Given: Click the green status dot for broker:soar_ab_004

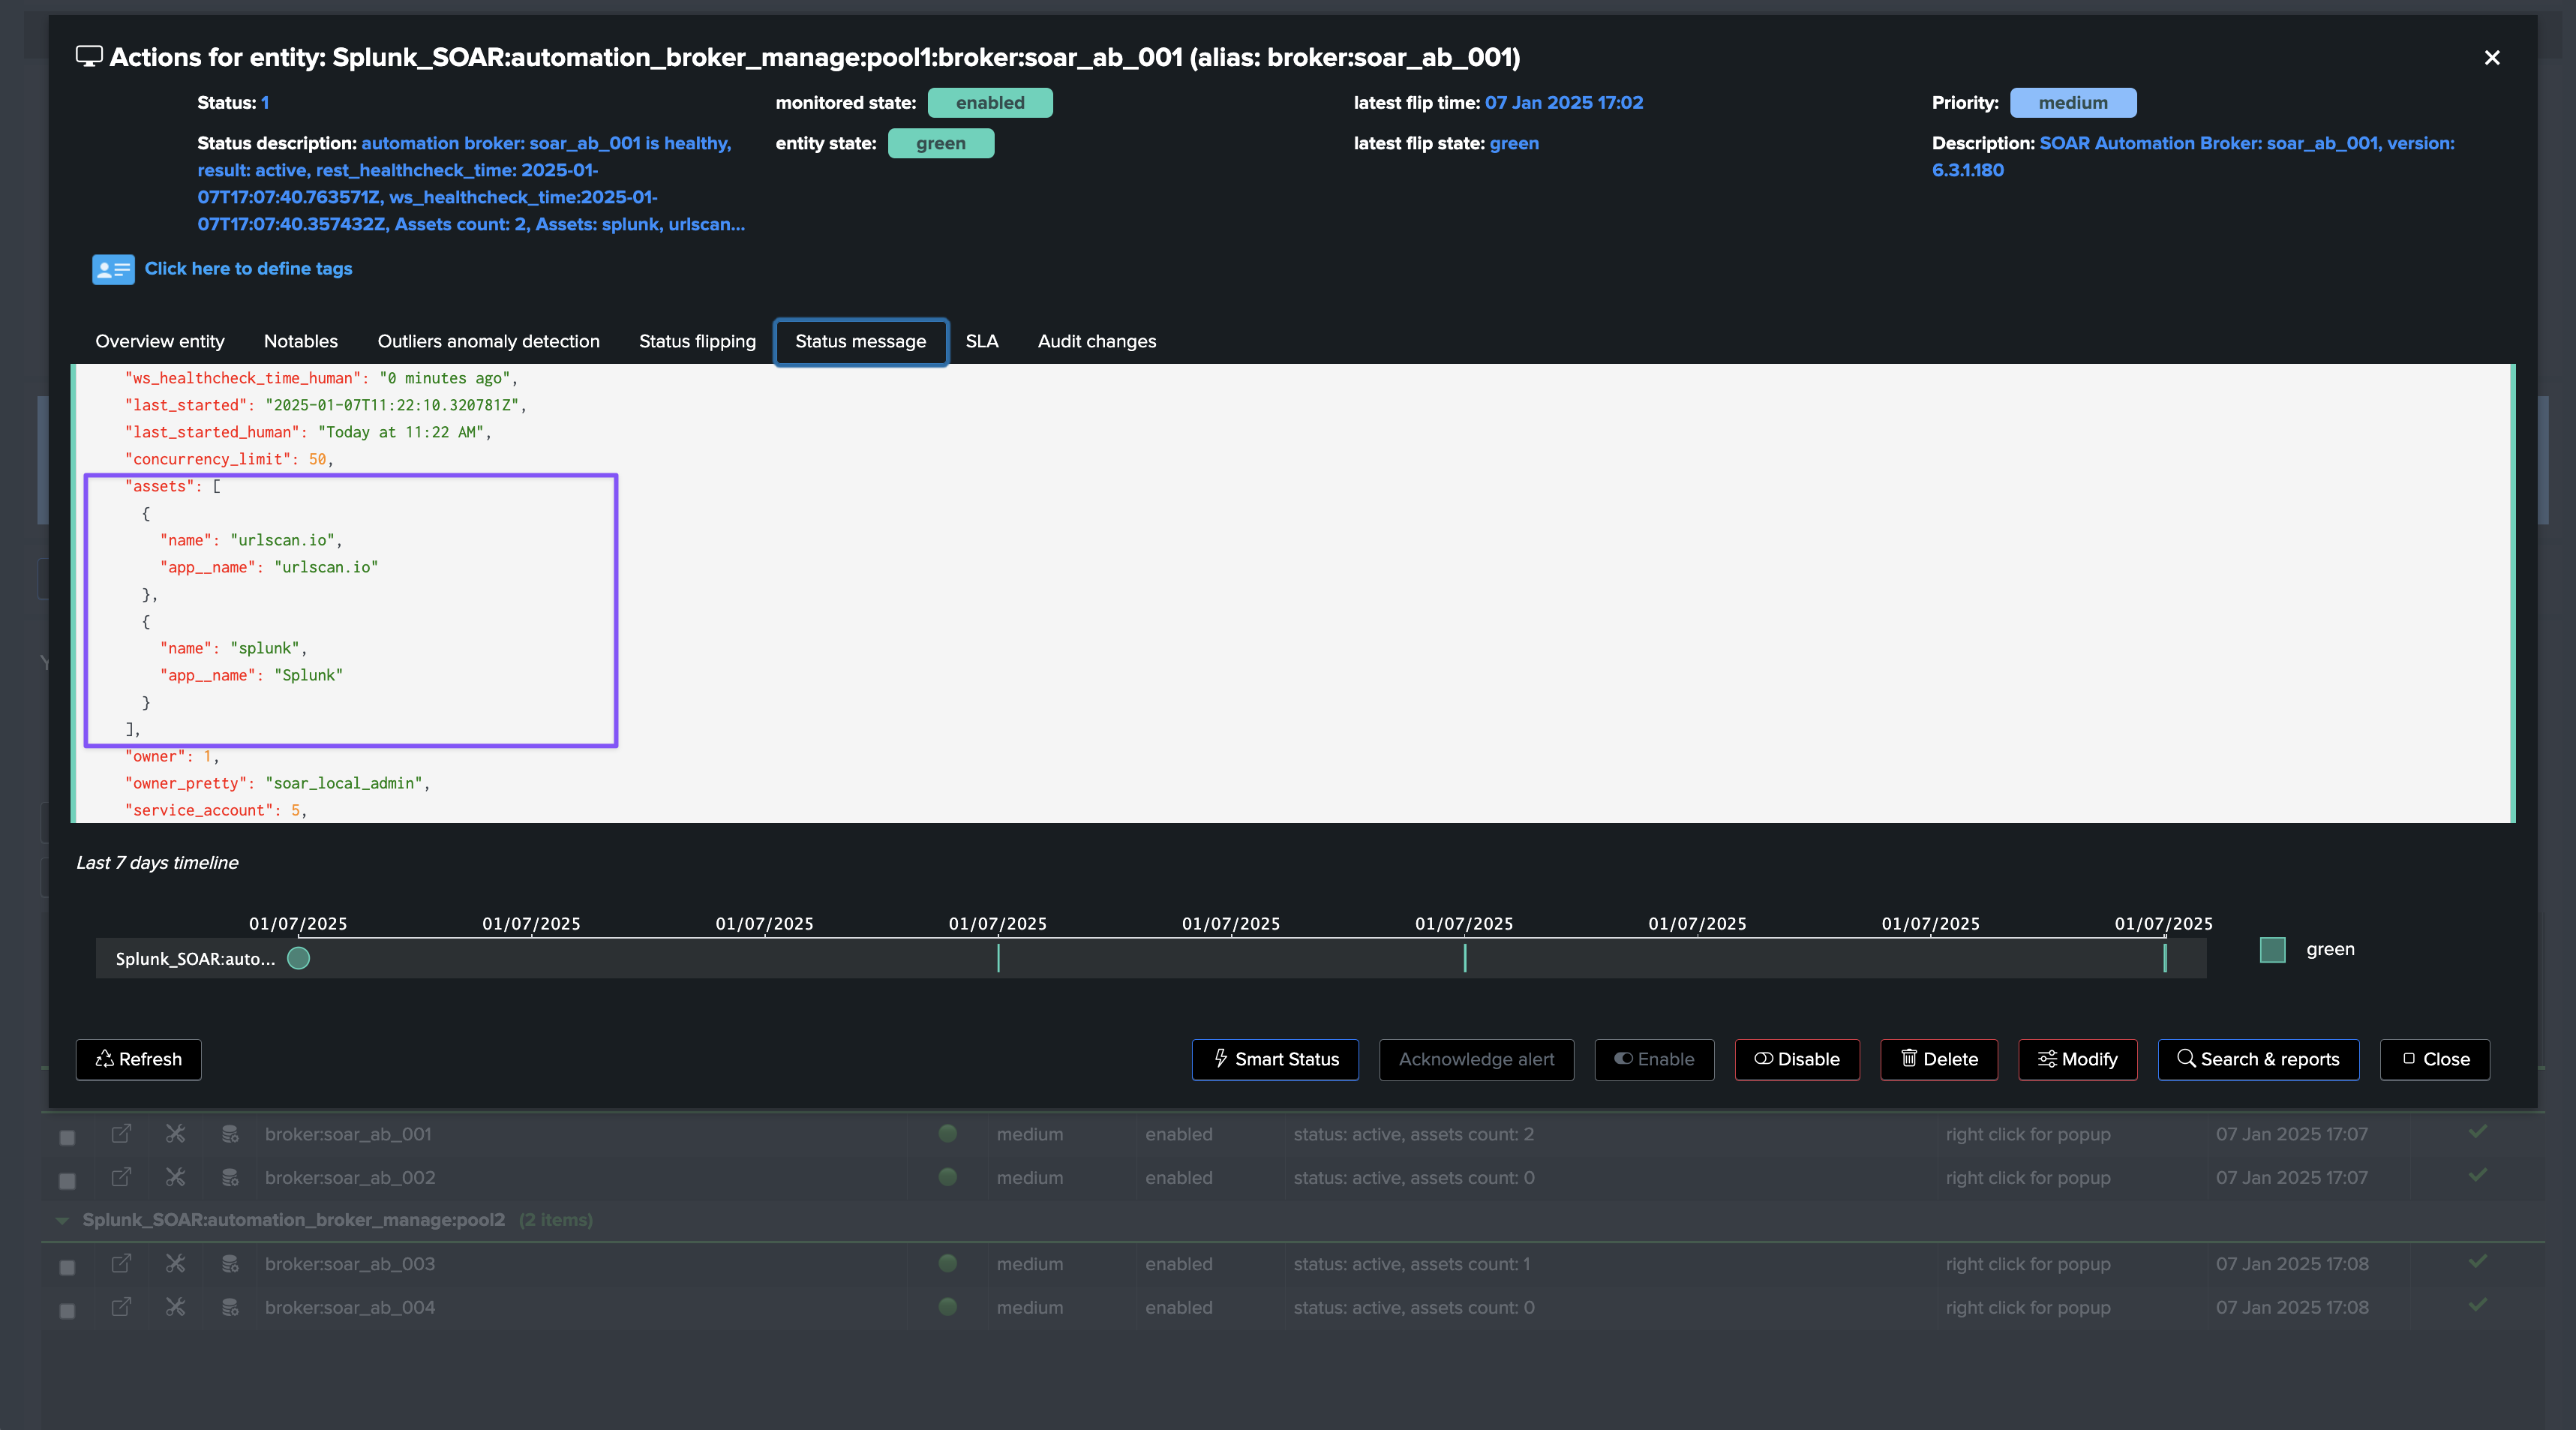Looking at the screenshot, I should coord(947,1306).
